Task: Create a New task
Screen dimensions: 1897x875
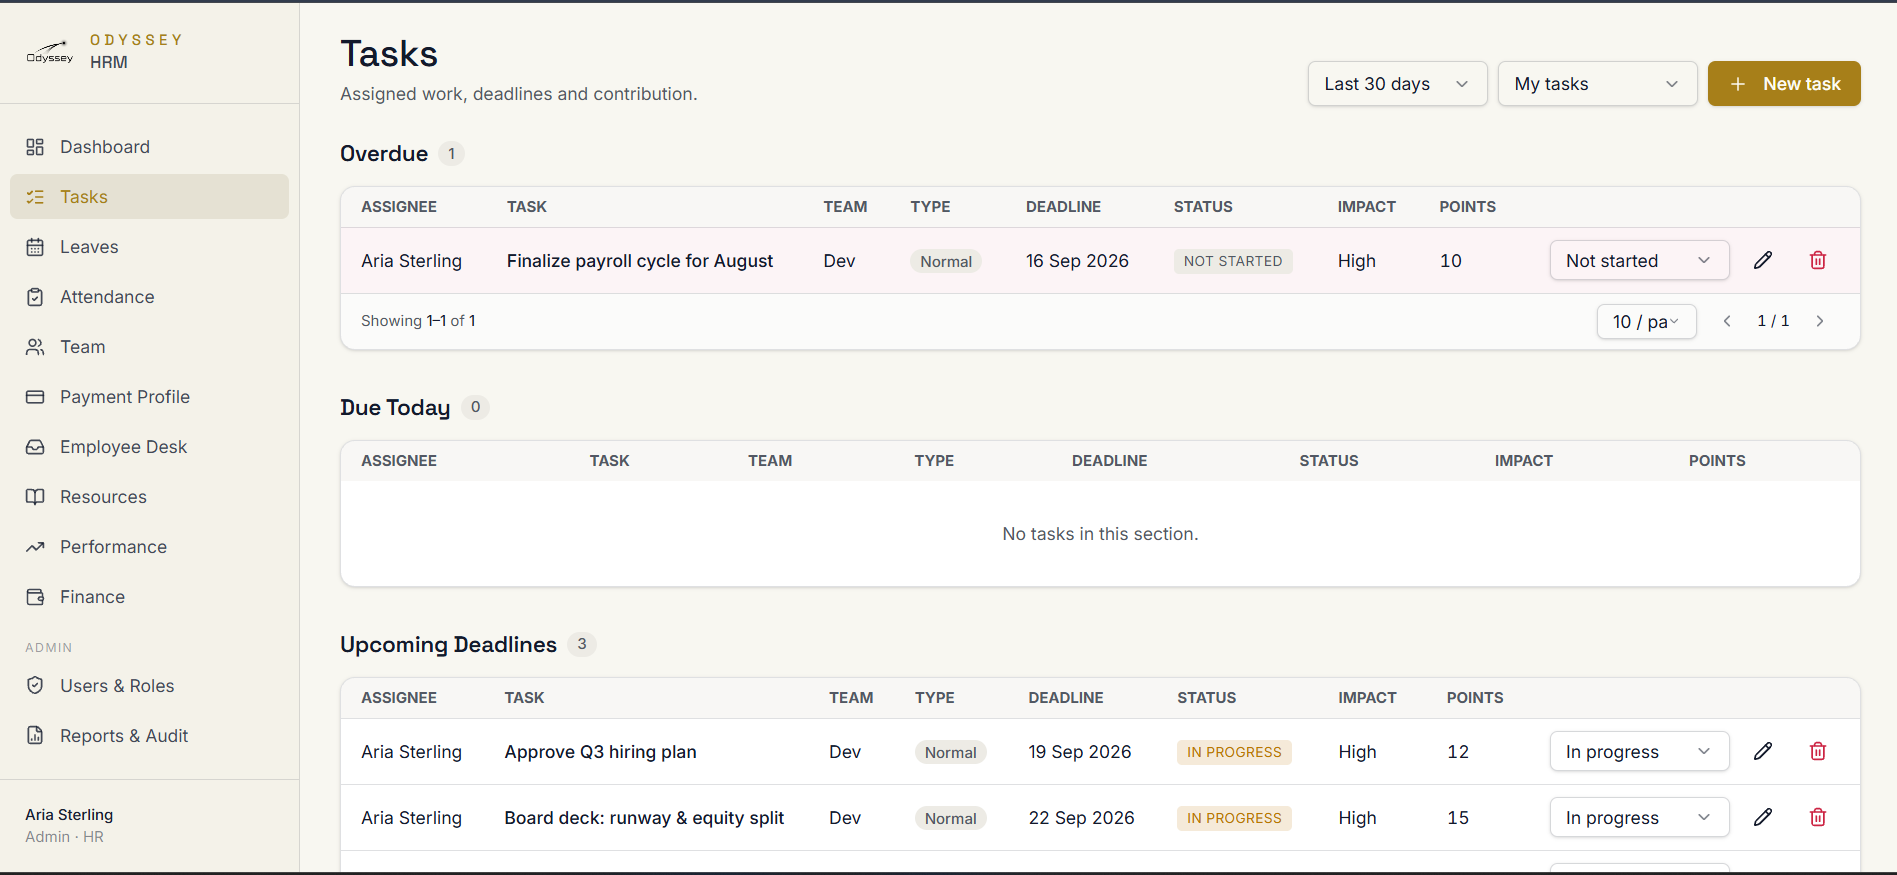Action: click(x=1784, y=84)
